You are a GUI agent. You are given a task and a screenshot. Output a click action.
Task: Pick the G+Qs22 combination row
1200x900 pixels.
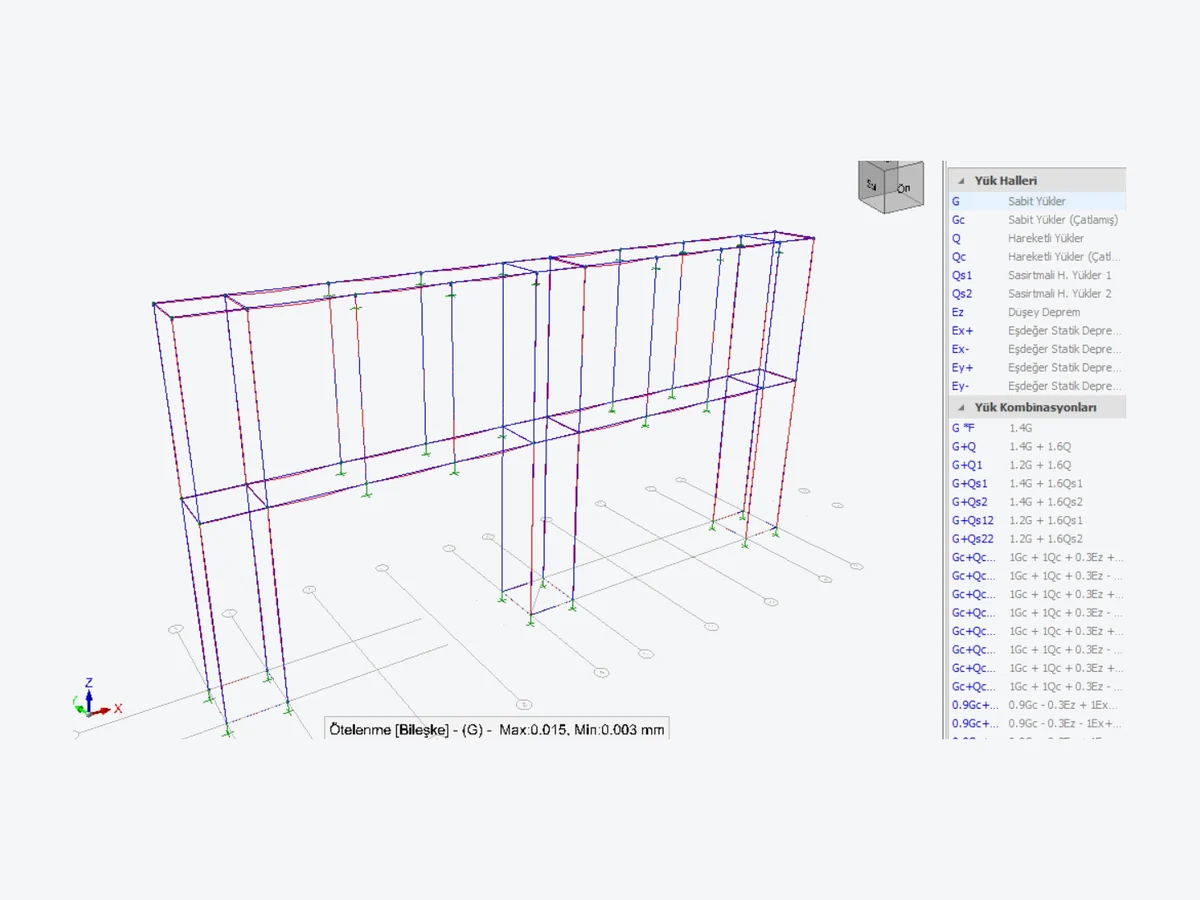(x=1037, y=539)
